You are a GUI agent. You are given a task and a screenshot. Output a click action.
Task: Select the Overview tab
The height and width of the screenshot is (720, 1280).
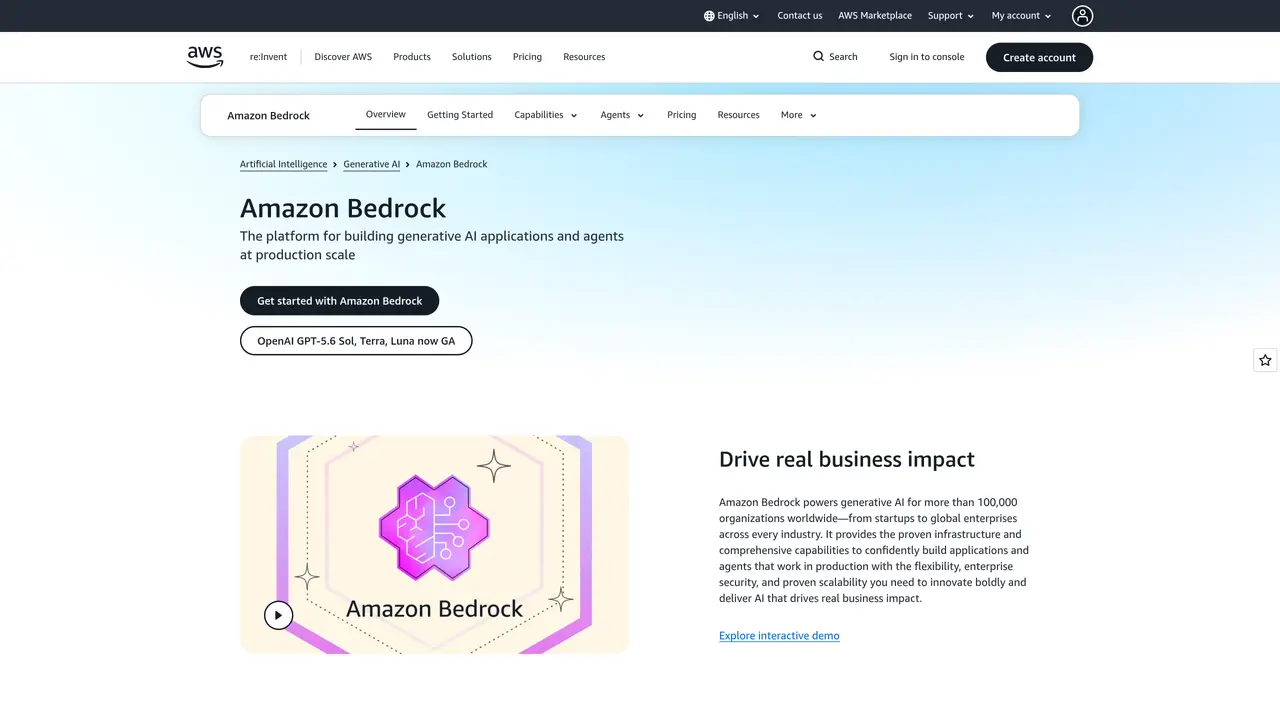[x=386, y=114]
